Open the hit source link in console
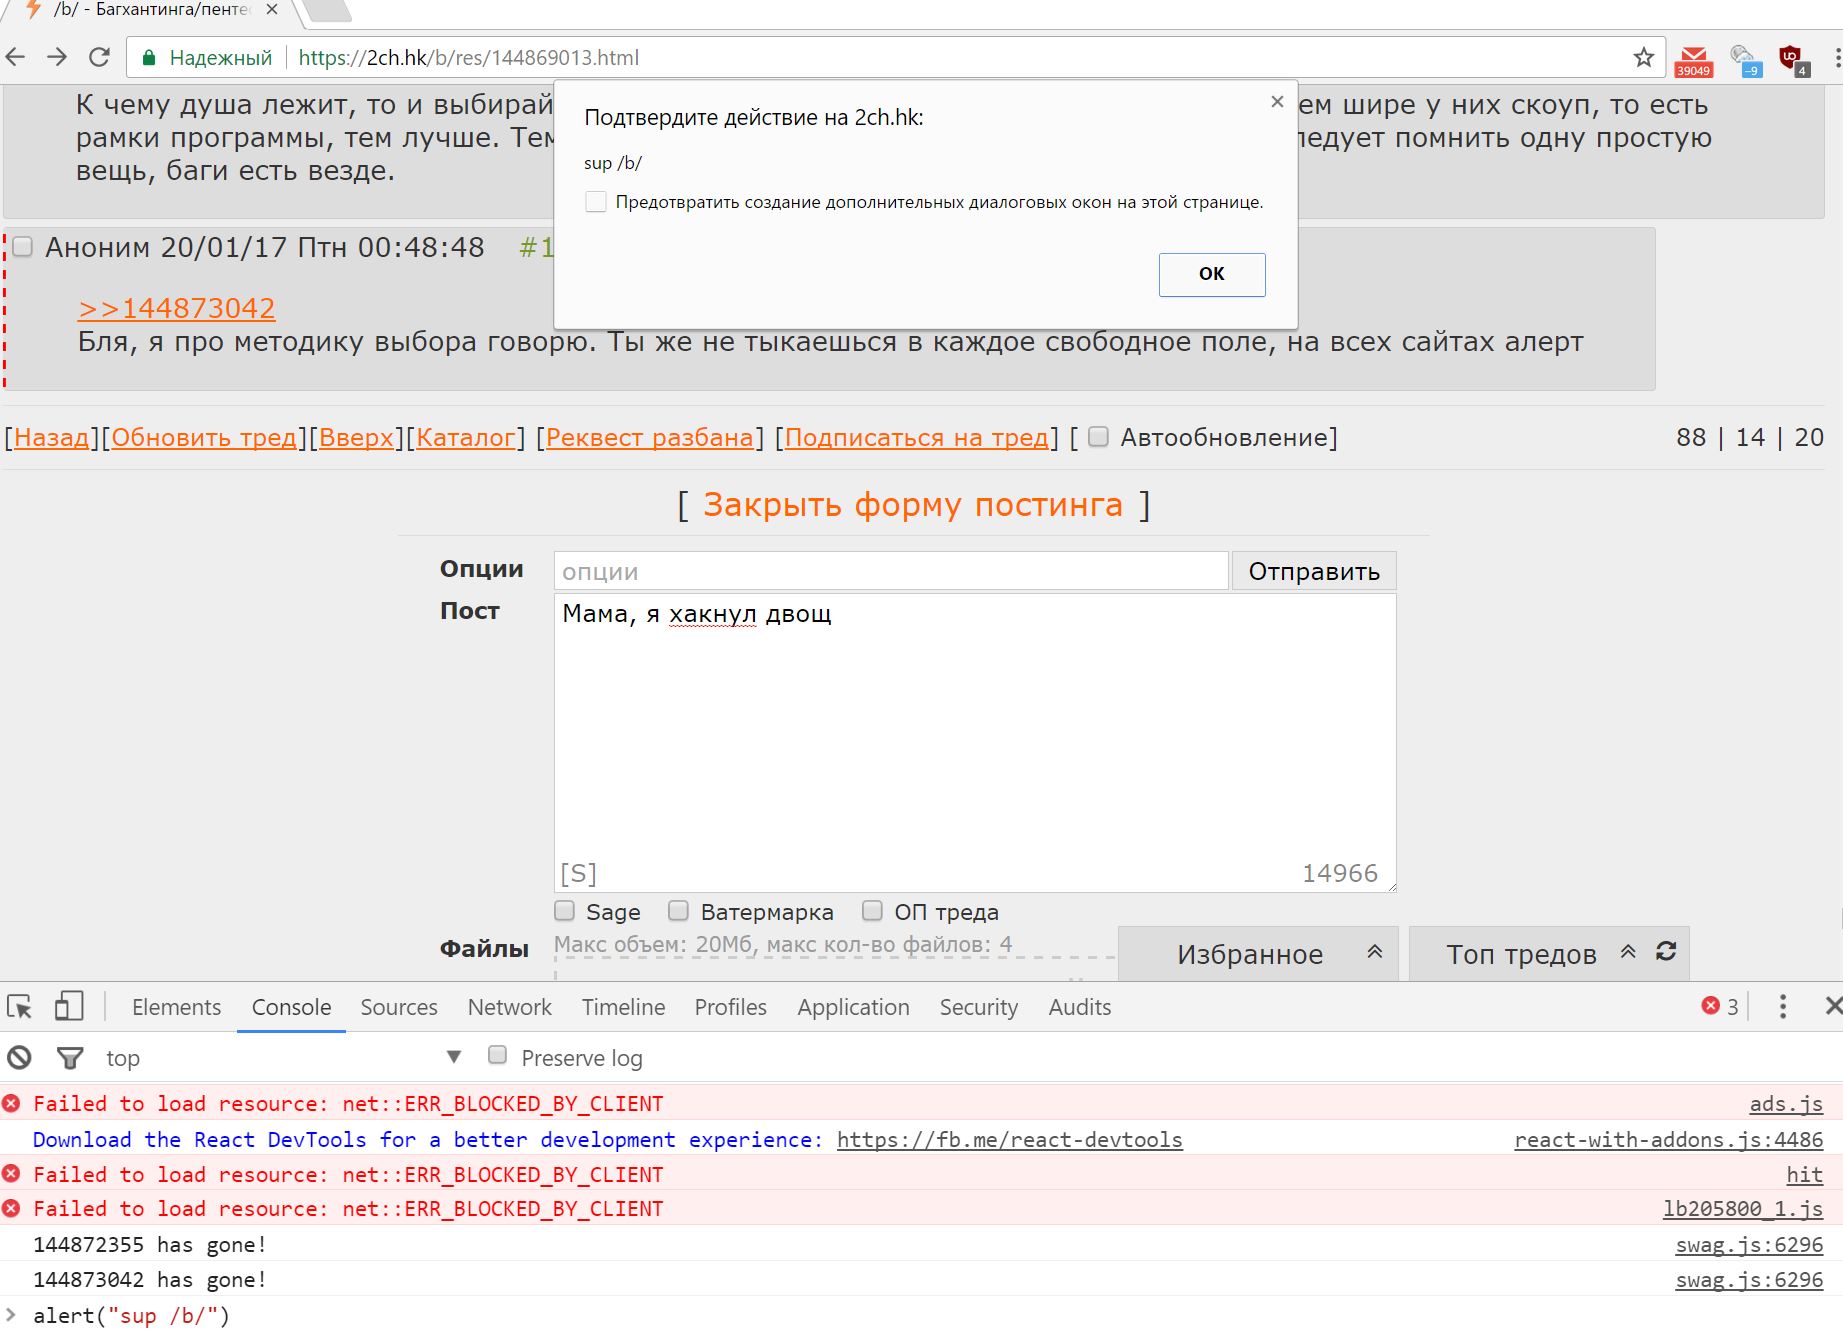The image size is (1843, 1341). coord(1805,1175)
